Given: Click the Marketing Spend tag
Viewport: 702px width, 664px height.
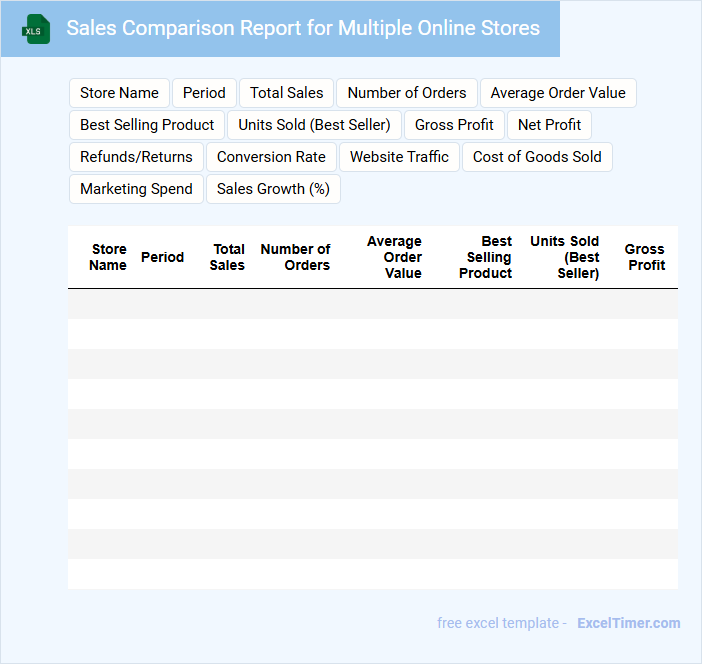Looking at the screenshot, I should [x=136, y=189].
